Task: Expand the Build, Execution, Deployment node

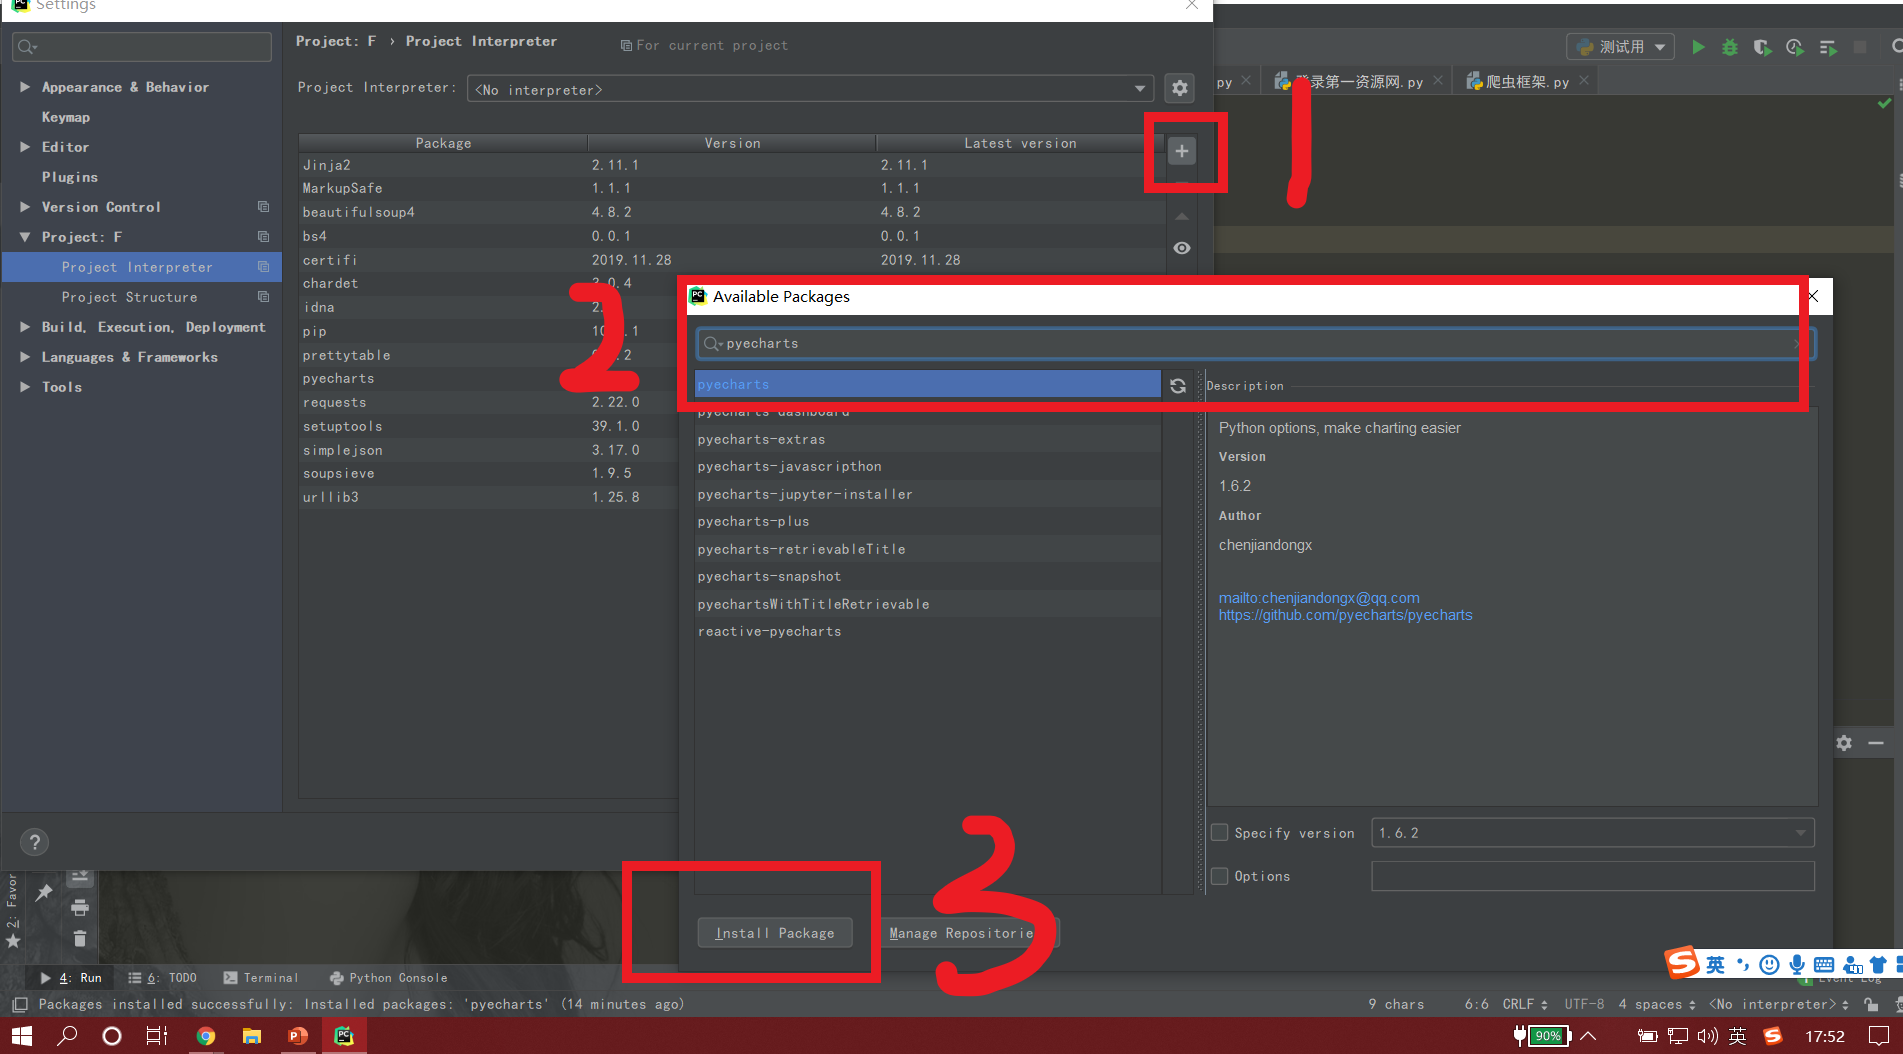Action: [x=25, y=327]
